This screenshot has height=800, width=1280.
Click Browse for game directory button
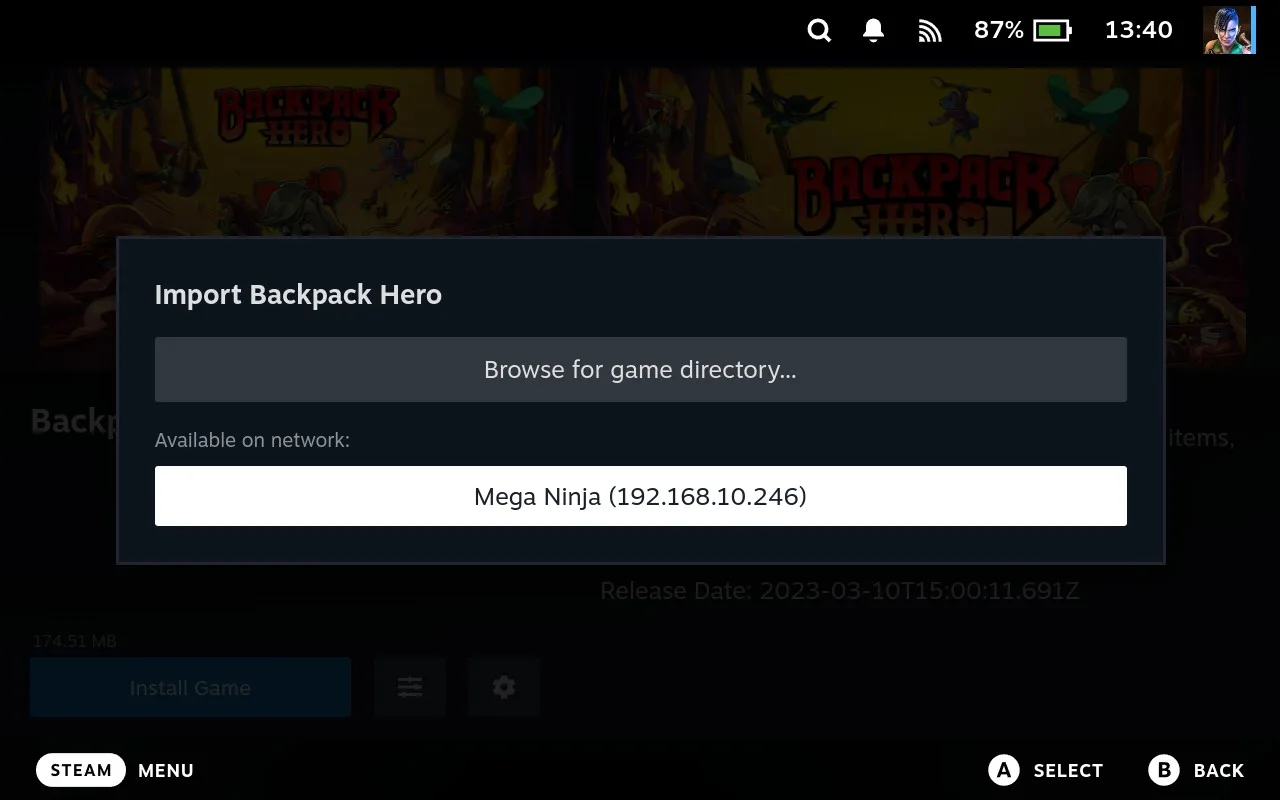coord(641,370)
